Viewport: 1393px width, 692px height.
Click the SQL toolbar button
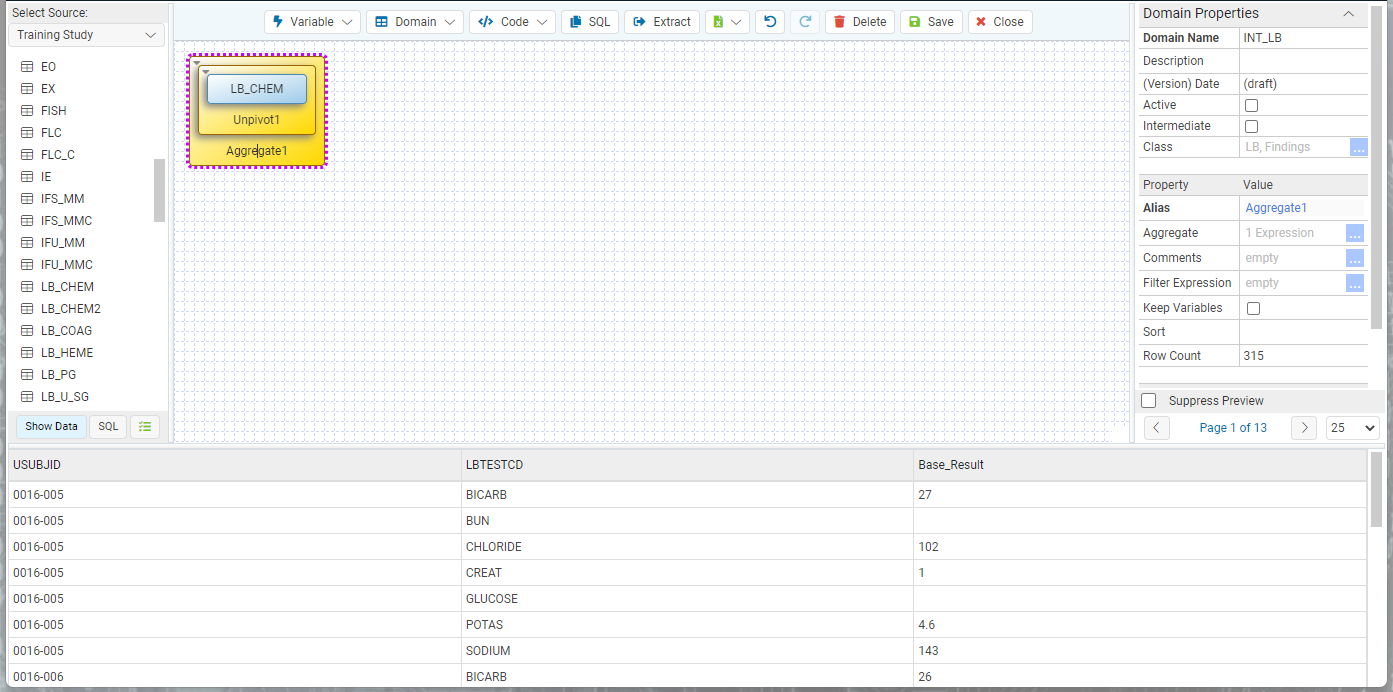click(x=590, y=22)
